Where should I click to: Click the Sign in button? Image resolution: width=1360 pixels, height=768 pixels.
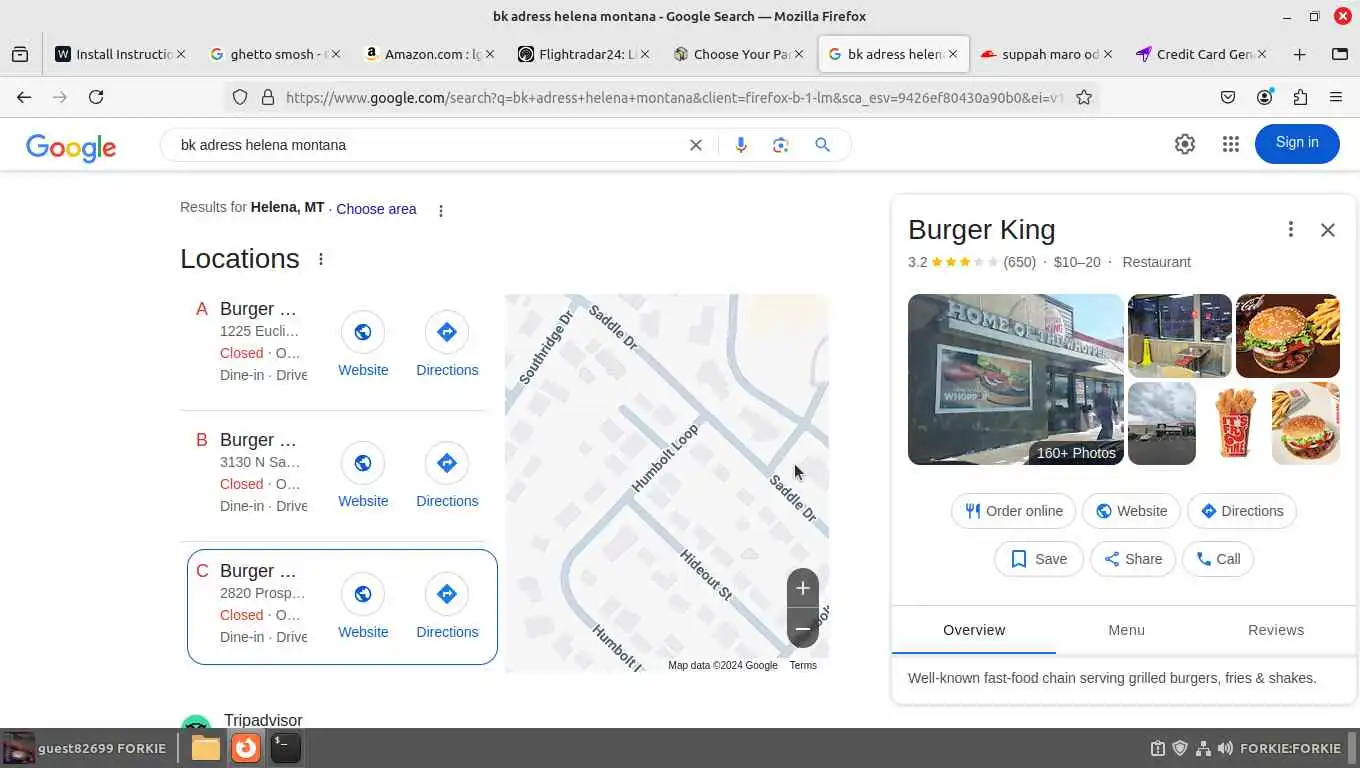coord(1297,143)
